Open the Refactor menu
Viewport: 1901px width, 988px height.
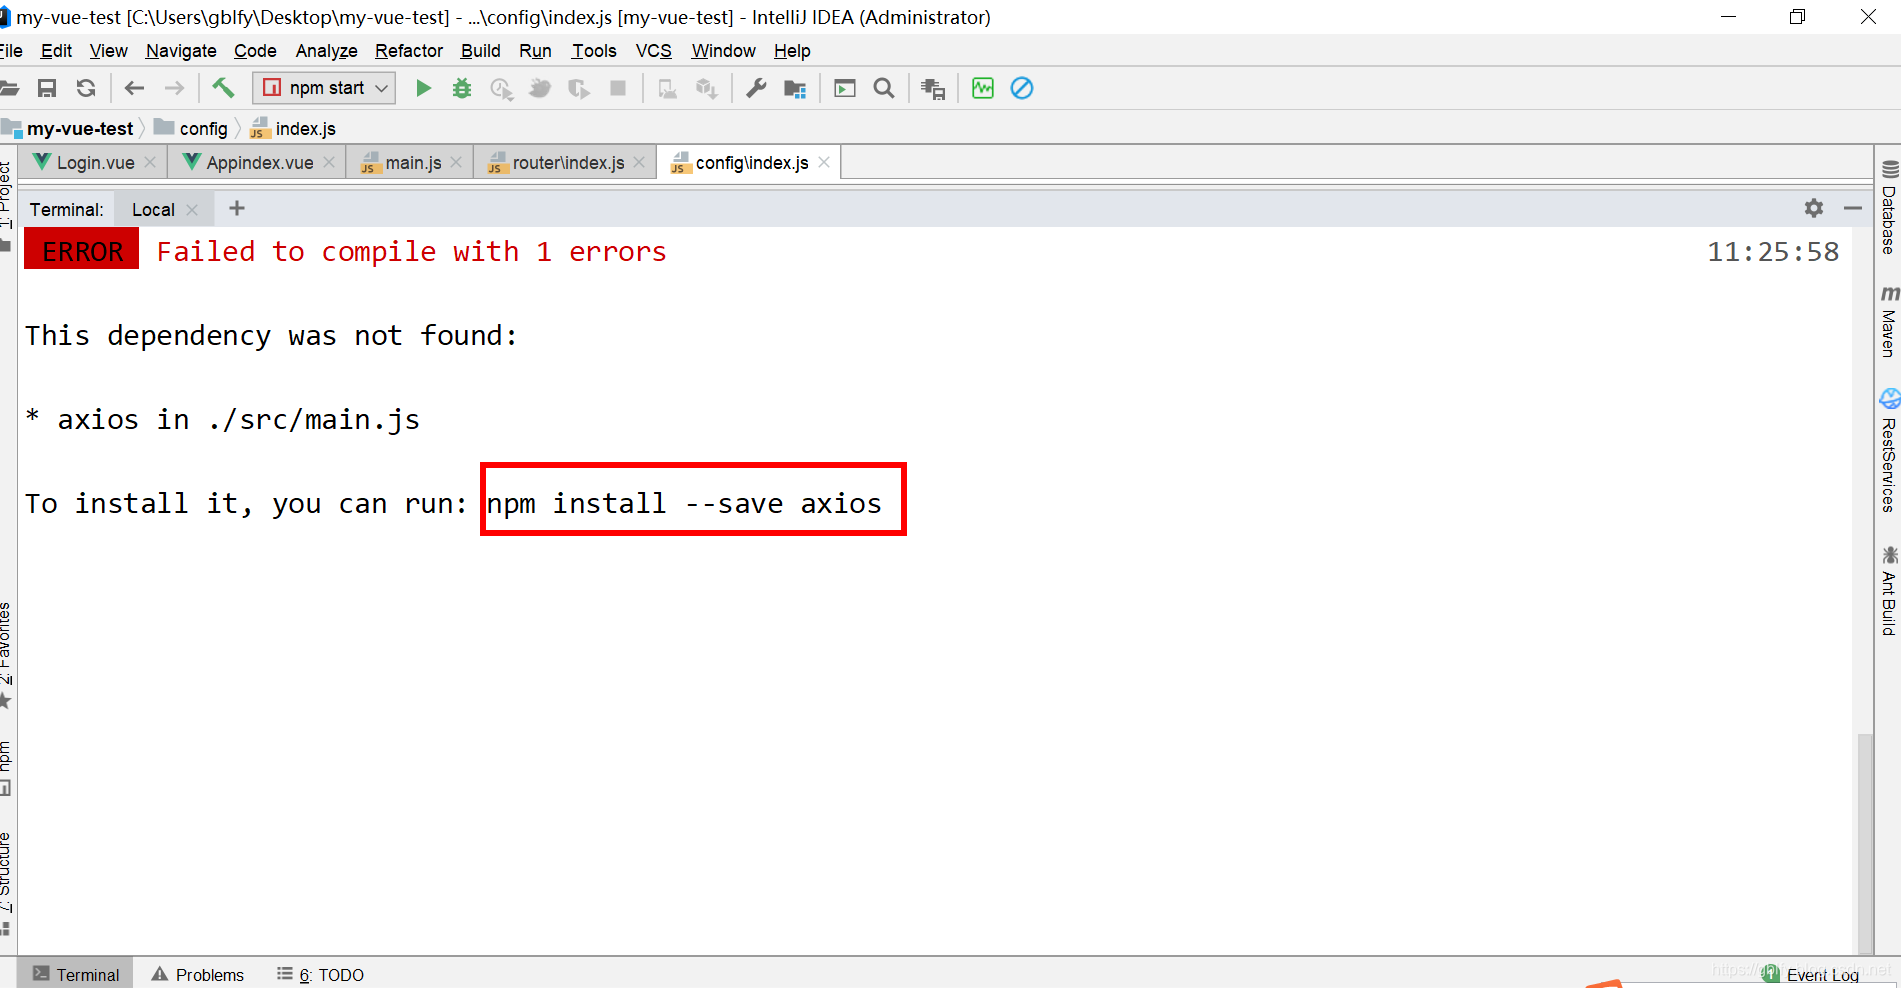pos(409,51)
